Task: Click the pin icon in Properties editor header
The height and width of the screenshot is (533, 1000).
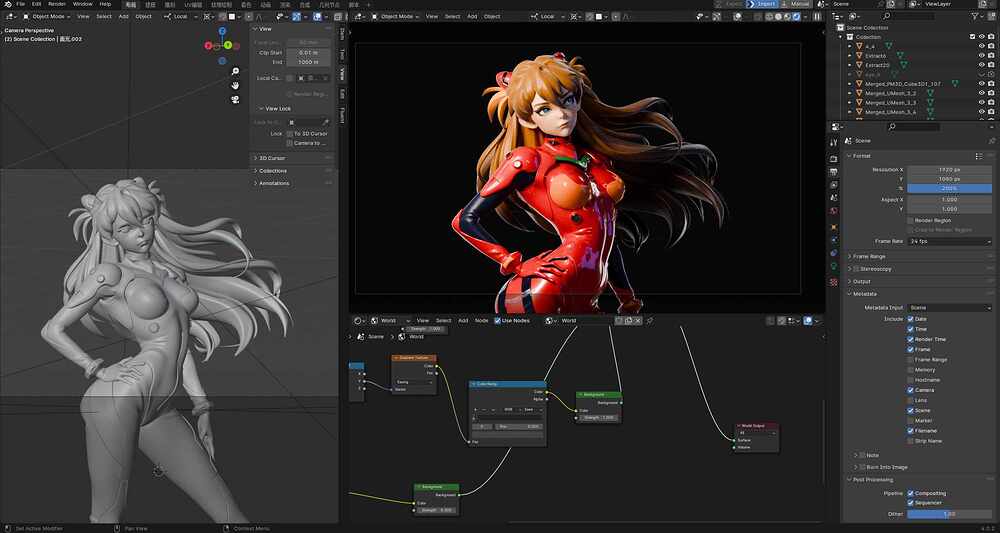Action: click(992, 141)
